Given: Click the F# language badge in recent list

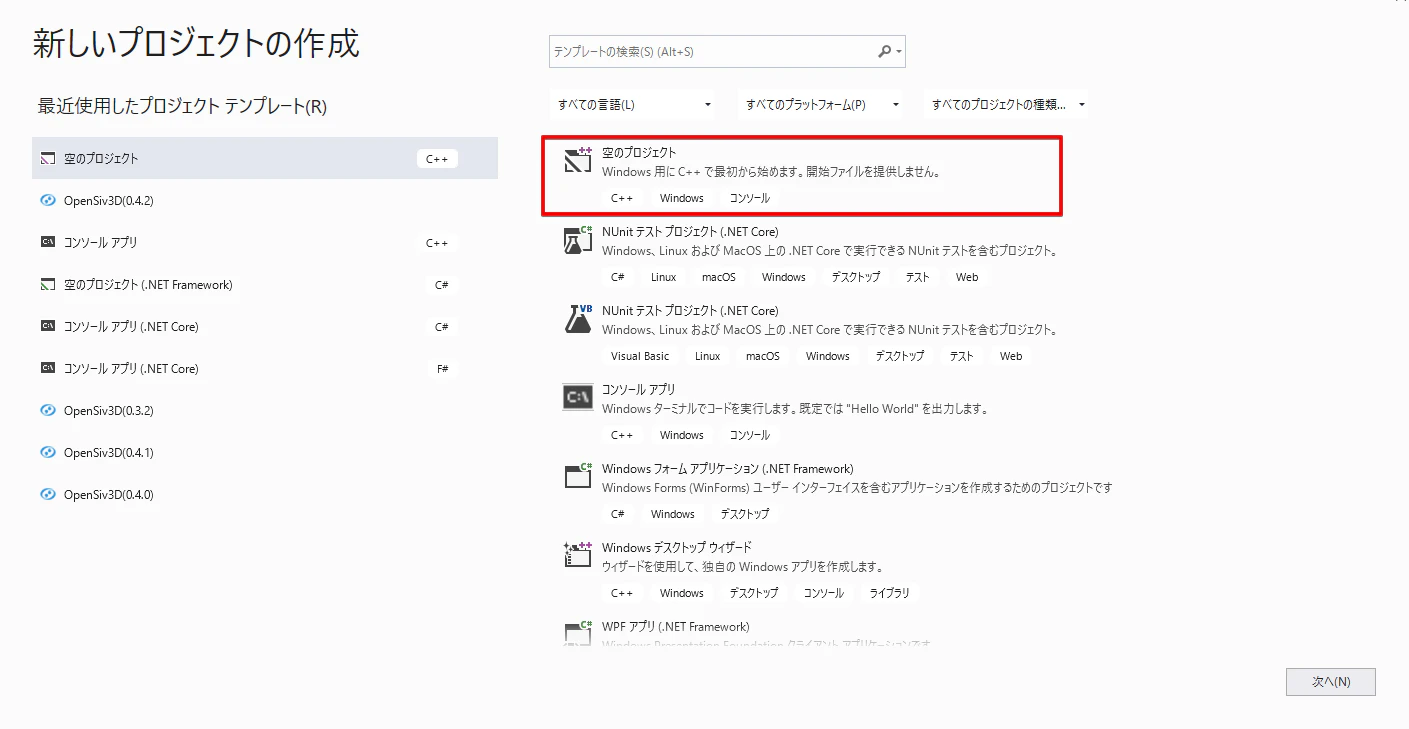Looking at the screenshot, I should point(442,369).
